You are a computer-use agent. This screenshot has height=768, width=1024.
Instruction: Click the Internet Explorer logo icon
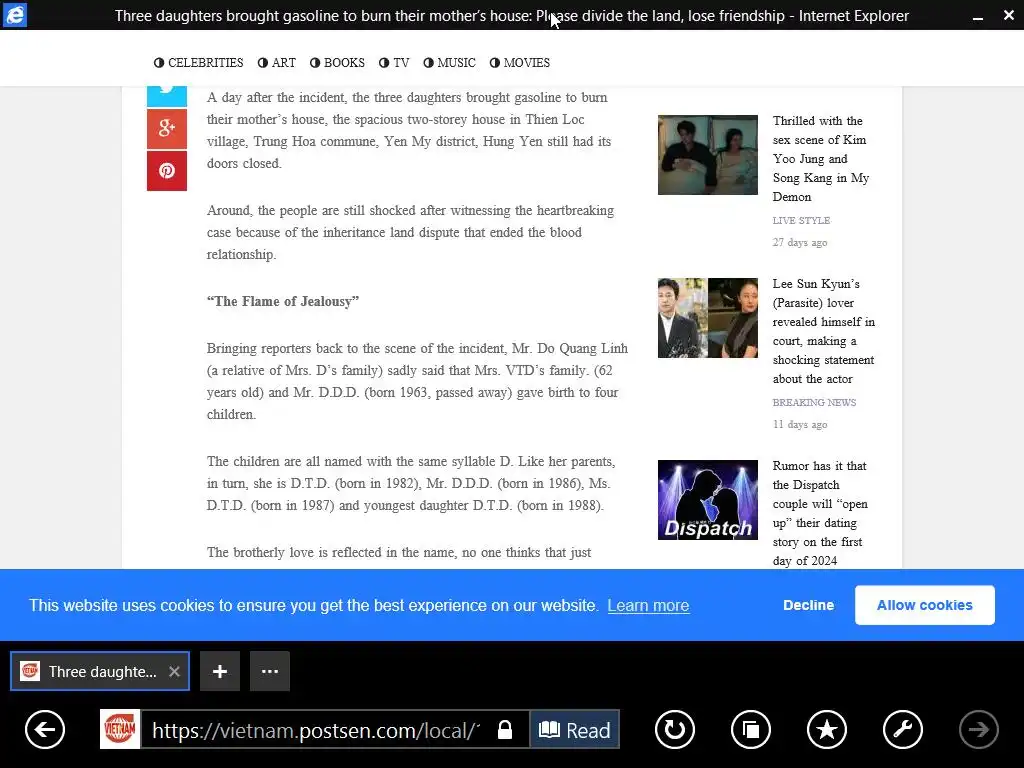click(14, 14)
